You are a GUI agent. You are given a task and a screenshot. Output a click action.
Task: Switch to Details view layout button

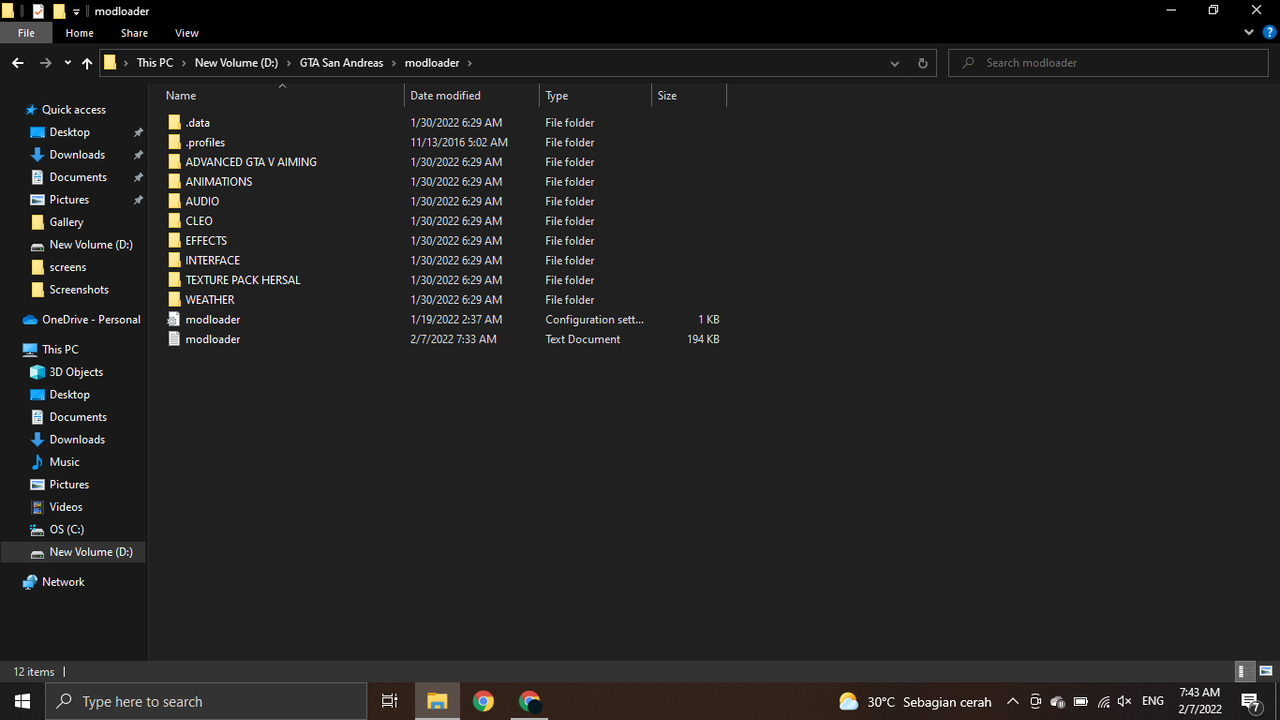(x=1244, y=671)
